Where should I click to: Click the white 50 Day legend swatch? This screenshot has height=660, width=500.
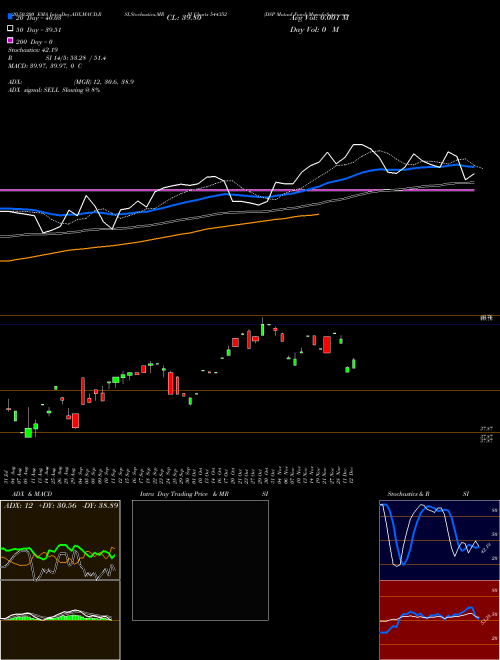[x=11, y=29]
